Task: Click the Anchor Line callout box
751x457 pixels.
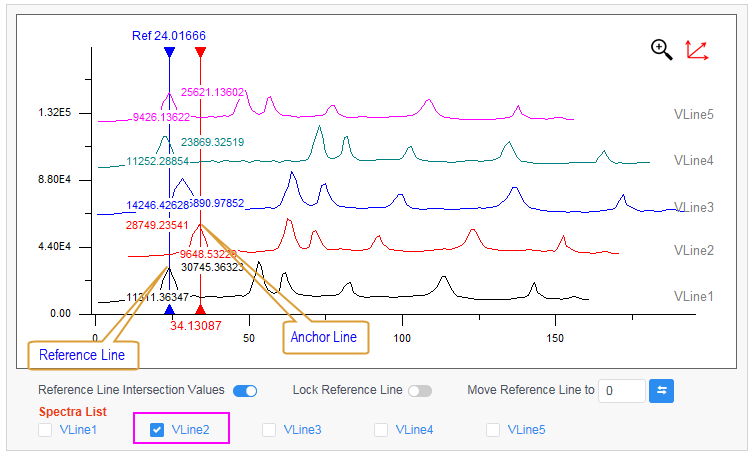Action: [324, 337]
